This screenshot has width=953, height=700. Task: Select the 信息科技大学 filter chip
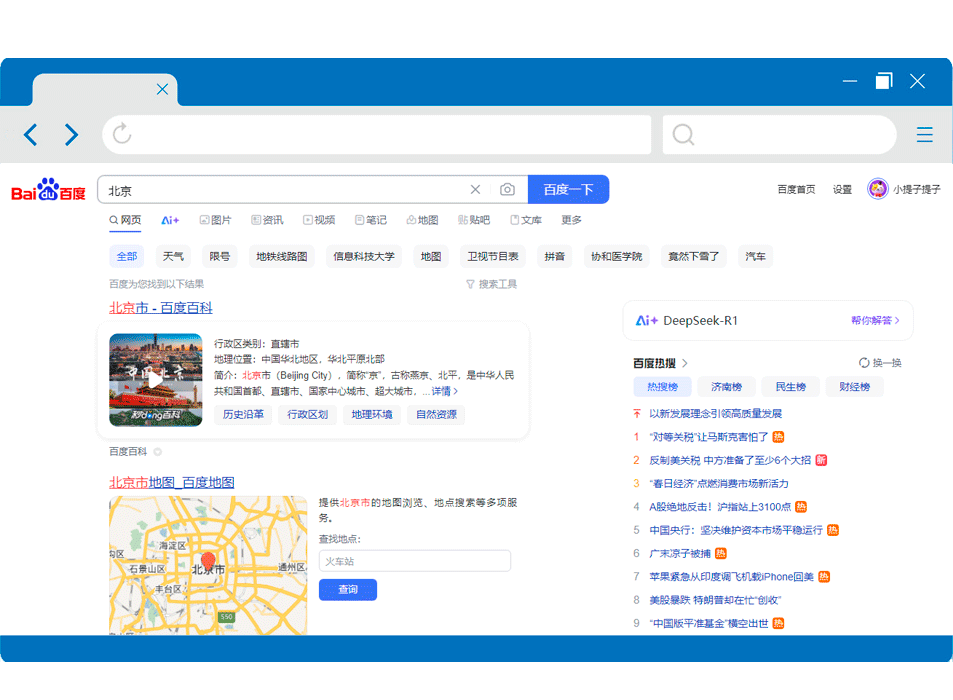tap(364, 256)
